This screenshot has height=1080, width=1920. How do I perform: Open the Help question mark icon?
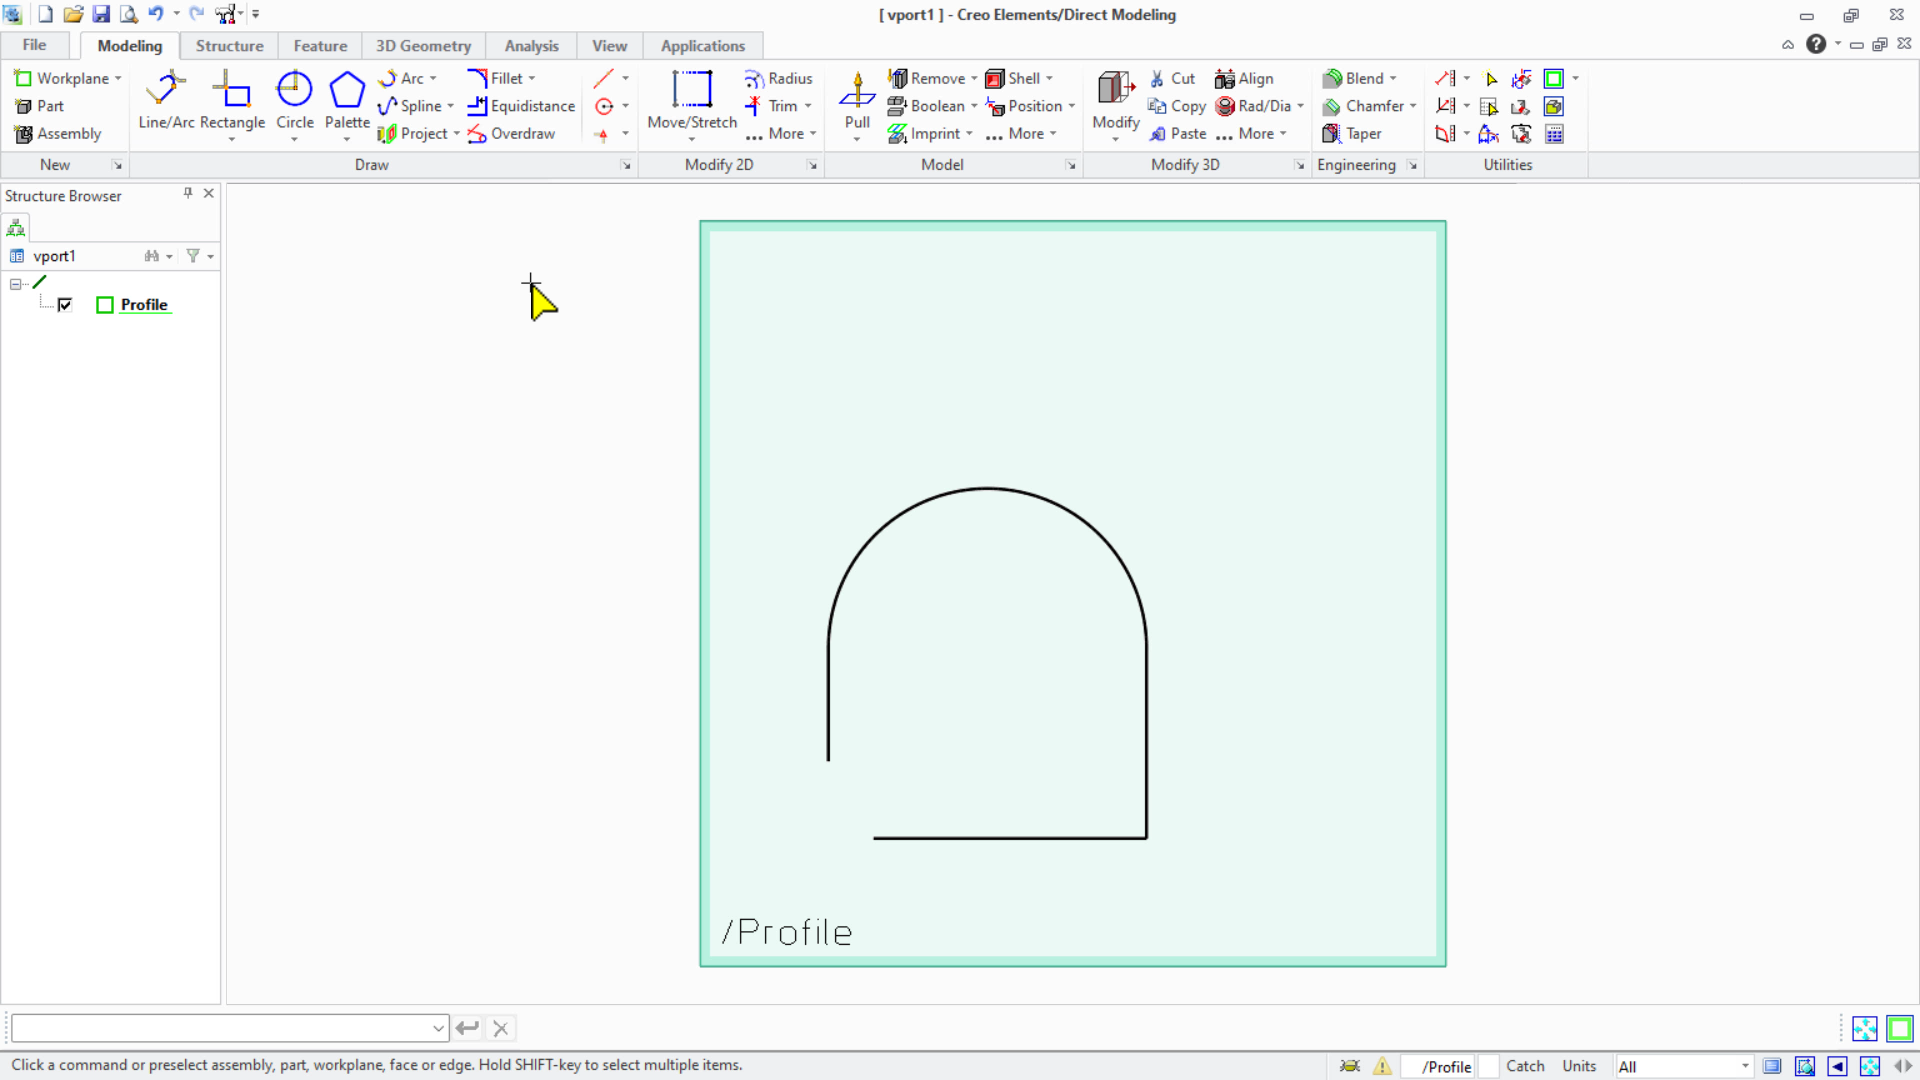(x=1816, y=44)
